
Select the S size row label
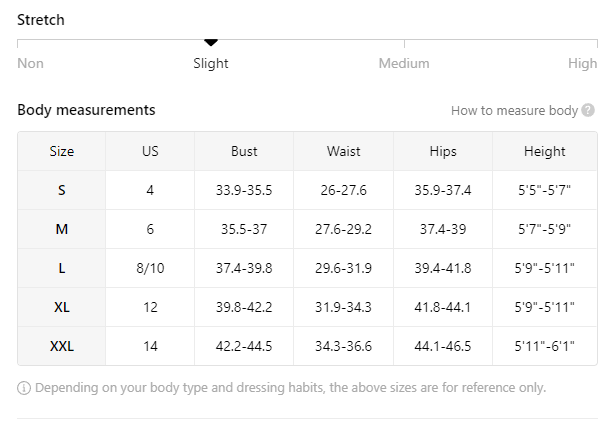point(62,190)
